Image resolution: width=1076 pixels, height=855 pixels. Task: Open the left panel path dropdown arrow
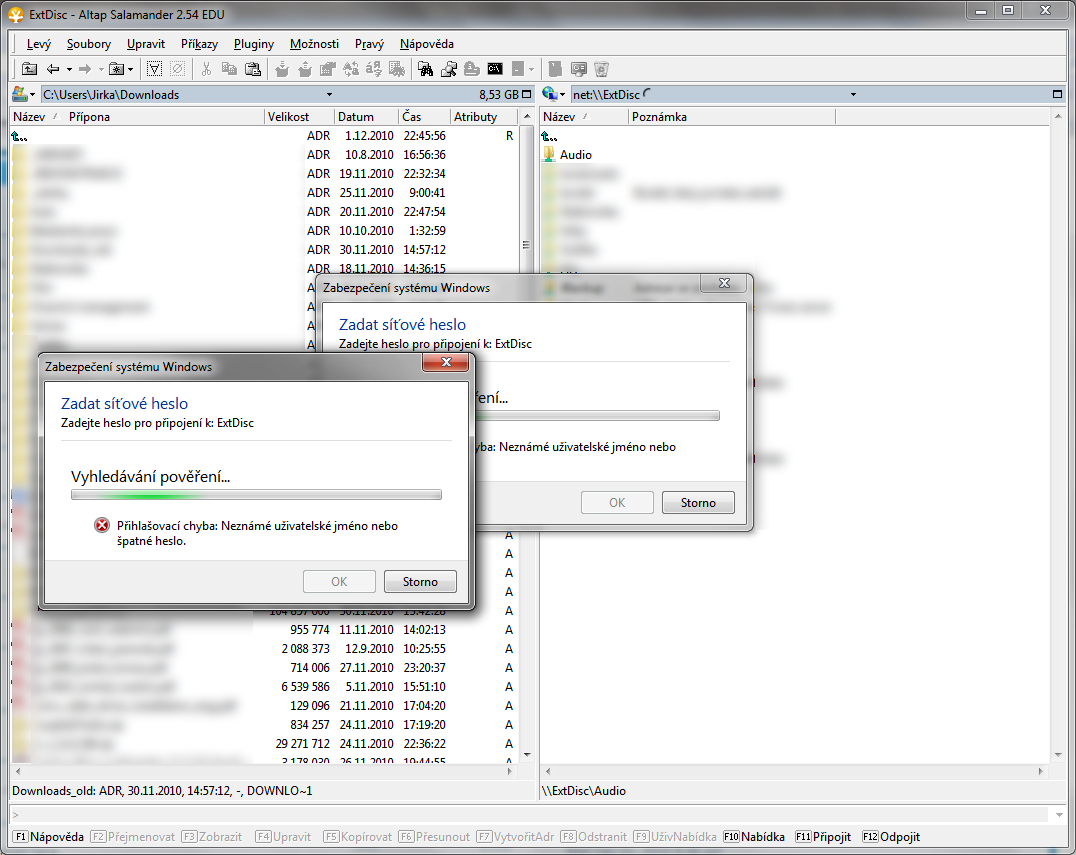point(33,94)
